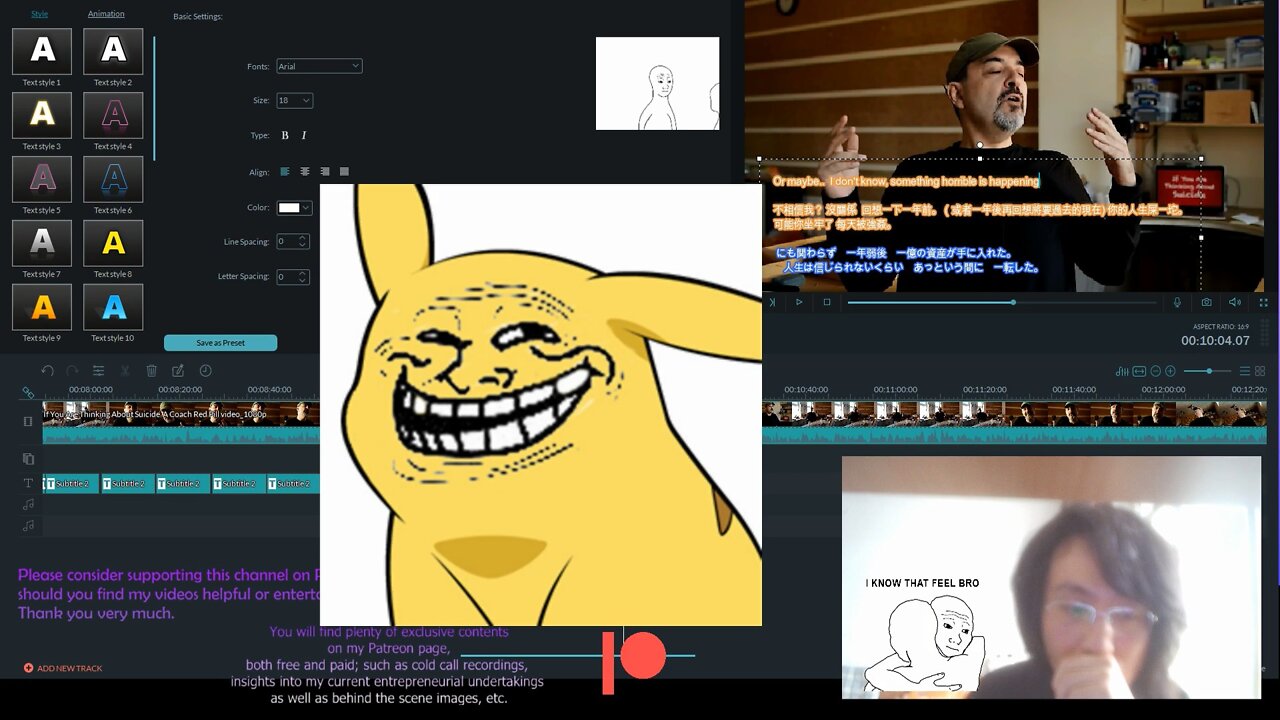Increase the Line Spacing value
The image size is (1280, 720).
303,238
